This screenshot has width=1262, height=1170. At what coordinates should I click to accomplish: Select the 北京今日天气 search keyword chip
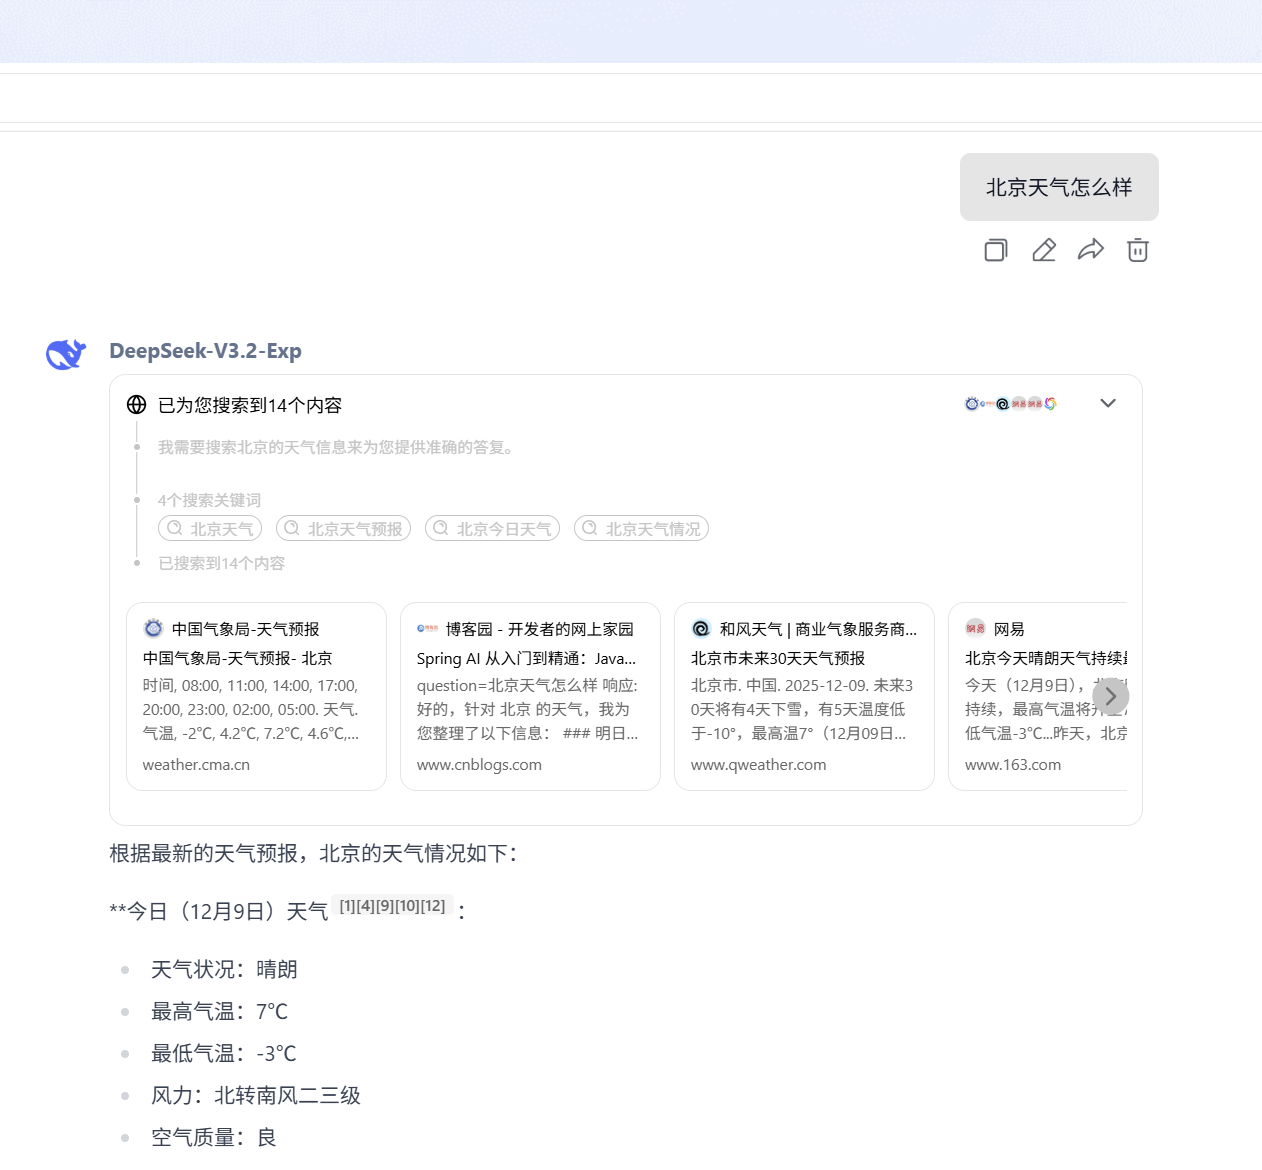tap(492, 529)
